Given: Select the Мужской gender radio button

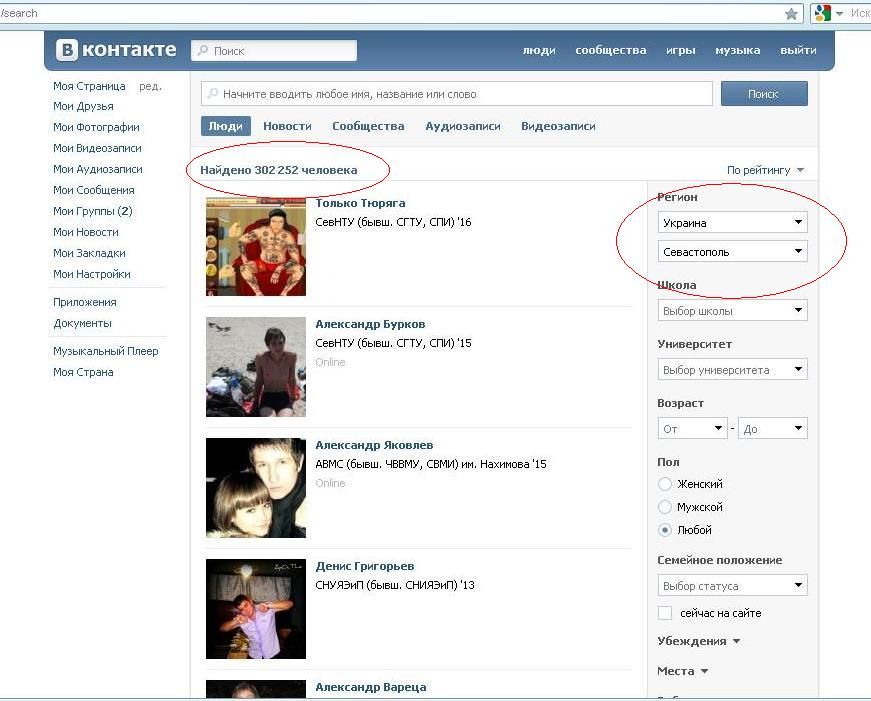Looking at the screenshot, I should pos(665,507).
